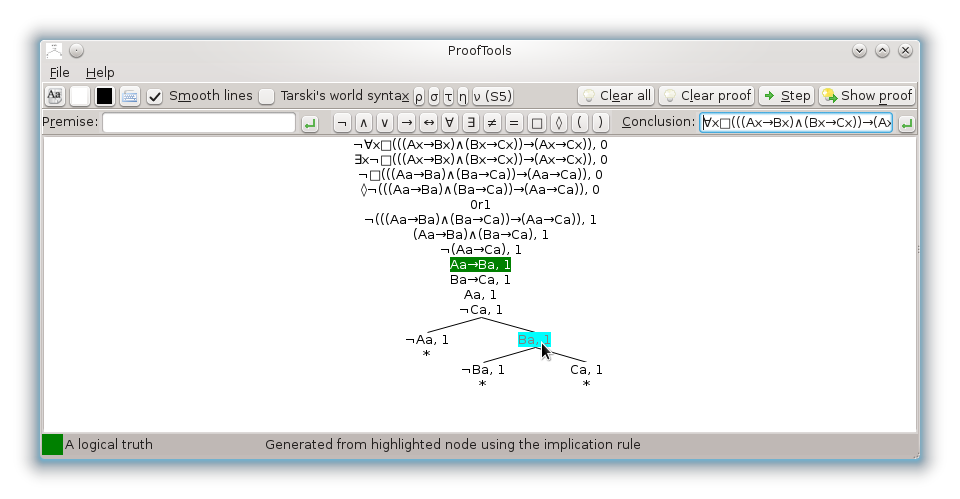The height and width of the screenshot is (499, 960).
Task: Insert the negation ¬ symbol
Action: (x=342, y=123)
